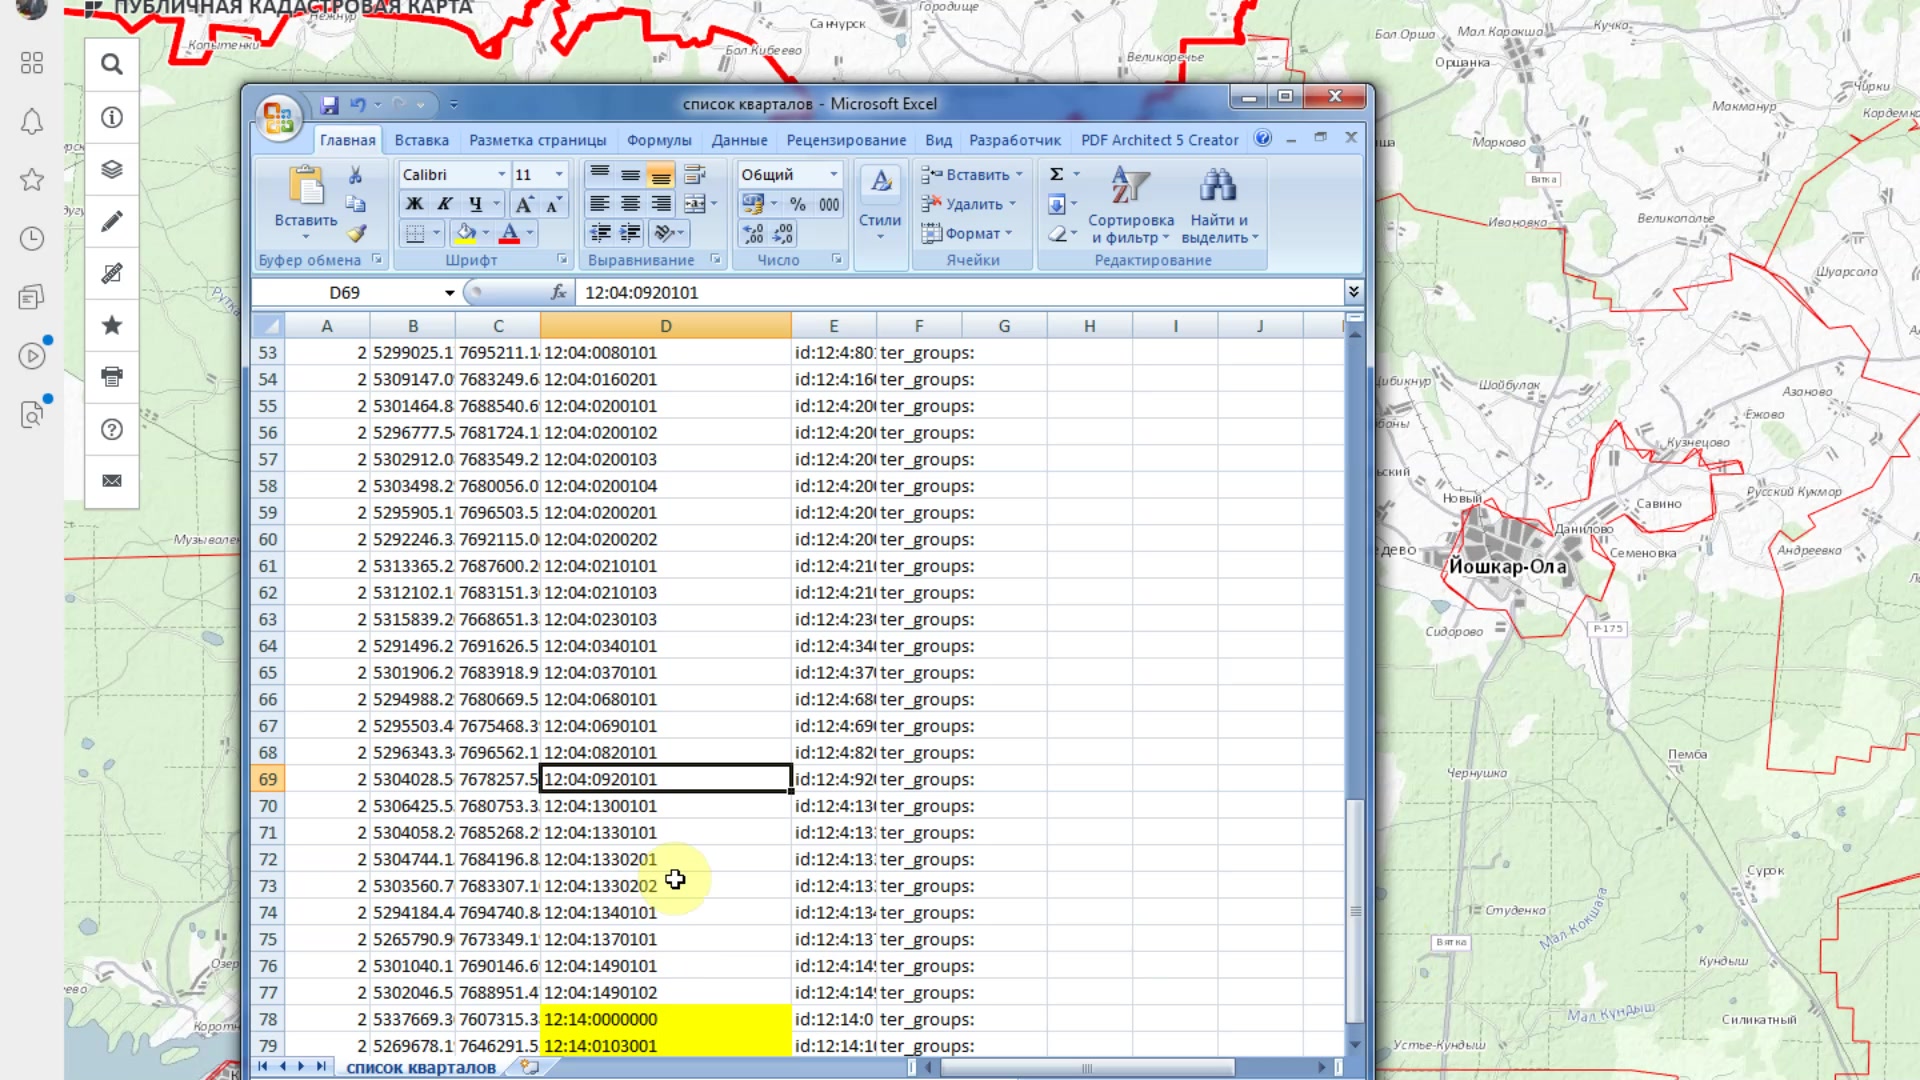Open the Общий number format dropdown
The width and height of the screenshot is (1920, 1080).
click(833, 175)
